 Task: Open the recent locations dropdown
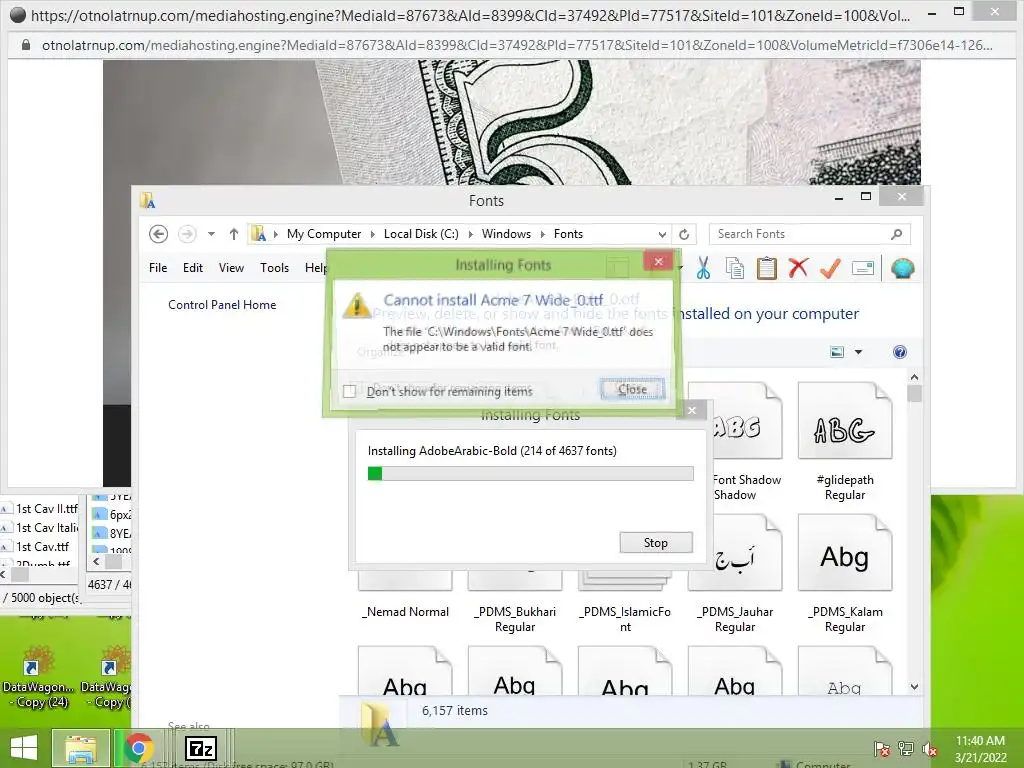coord(211,234)
